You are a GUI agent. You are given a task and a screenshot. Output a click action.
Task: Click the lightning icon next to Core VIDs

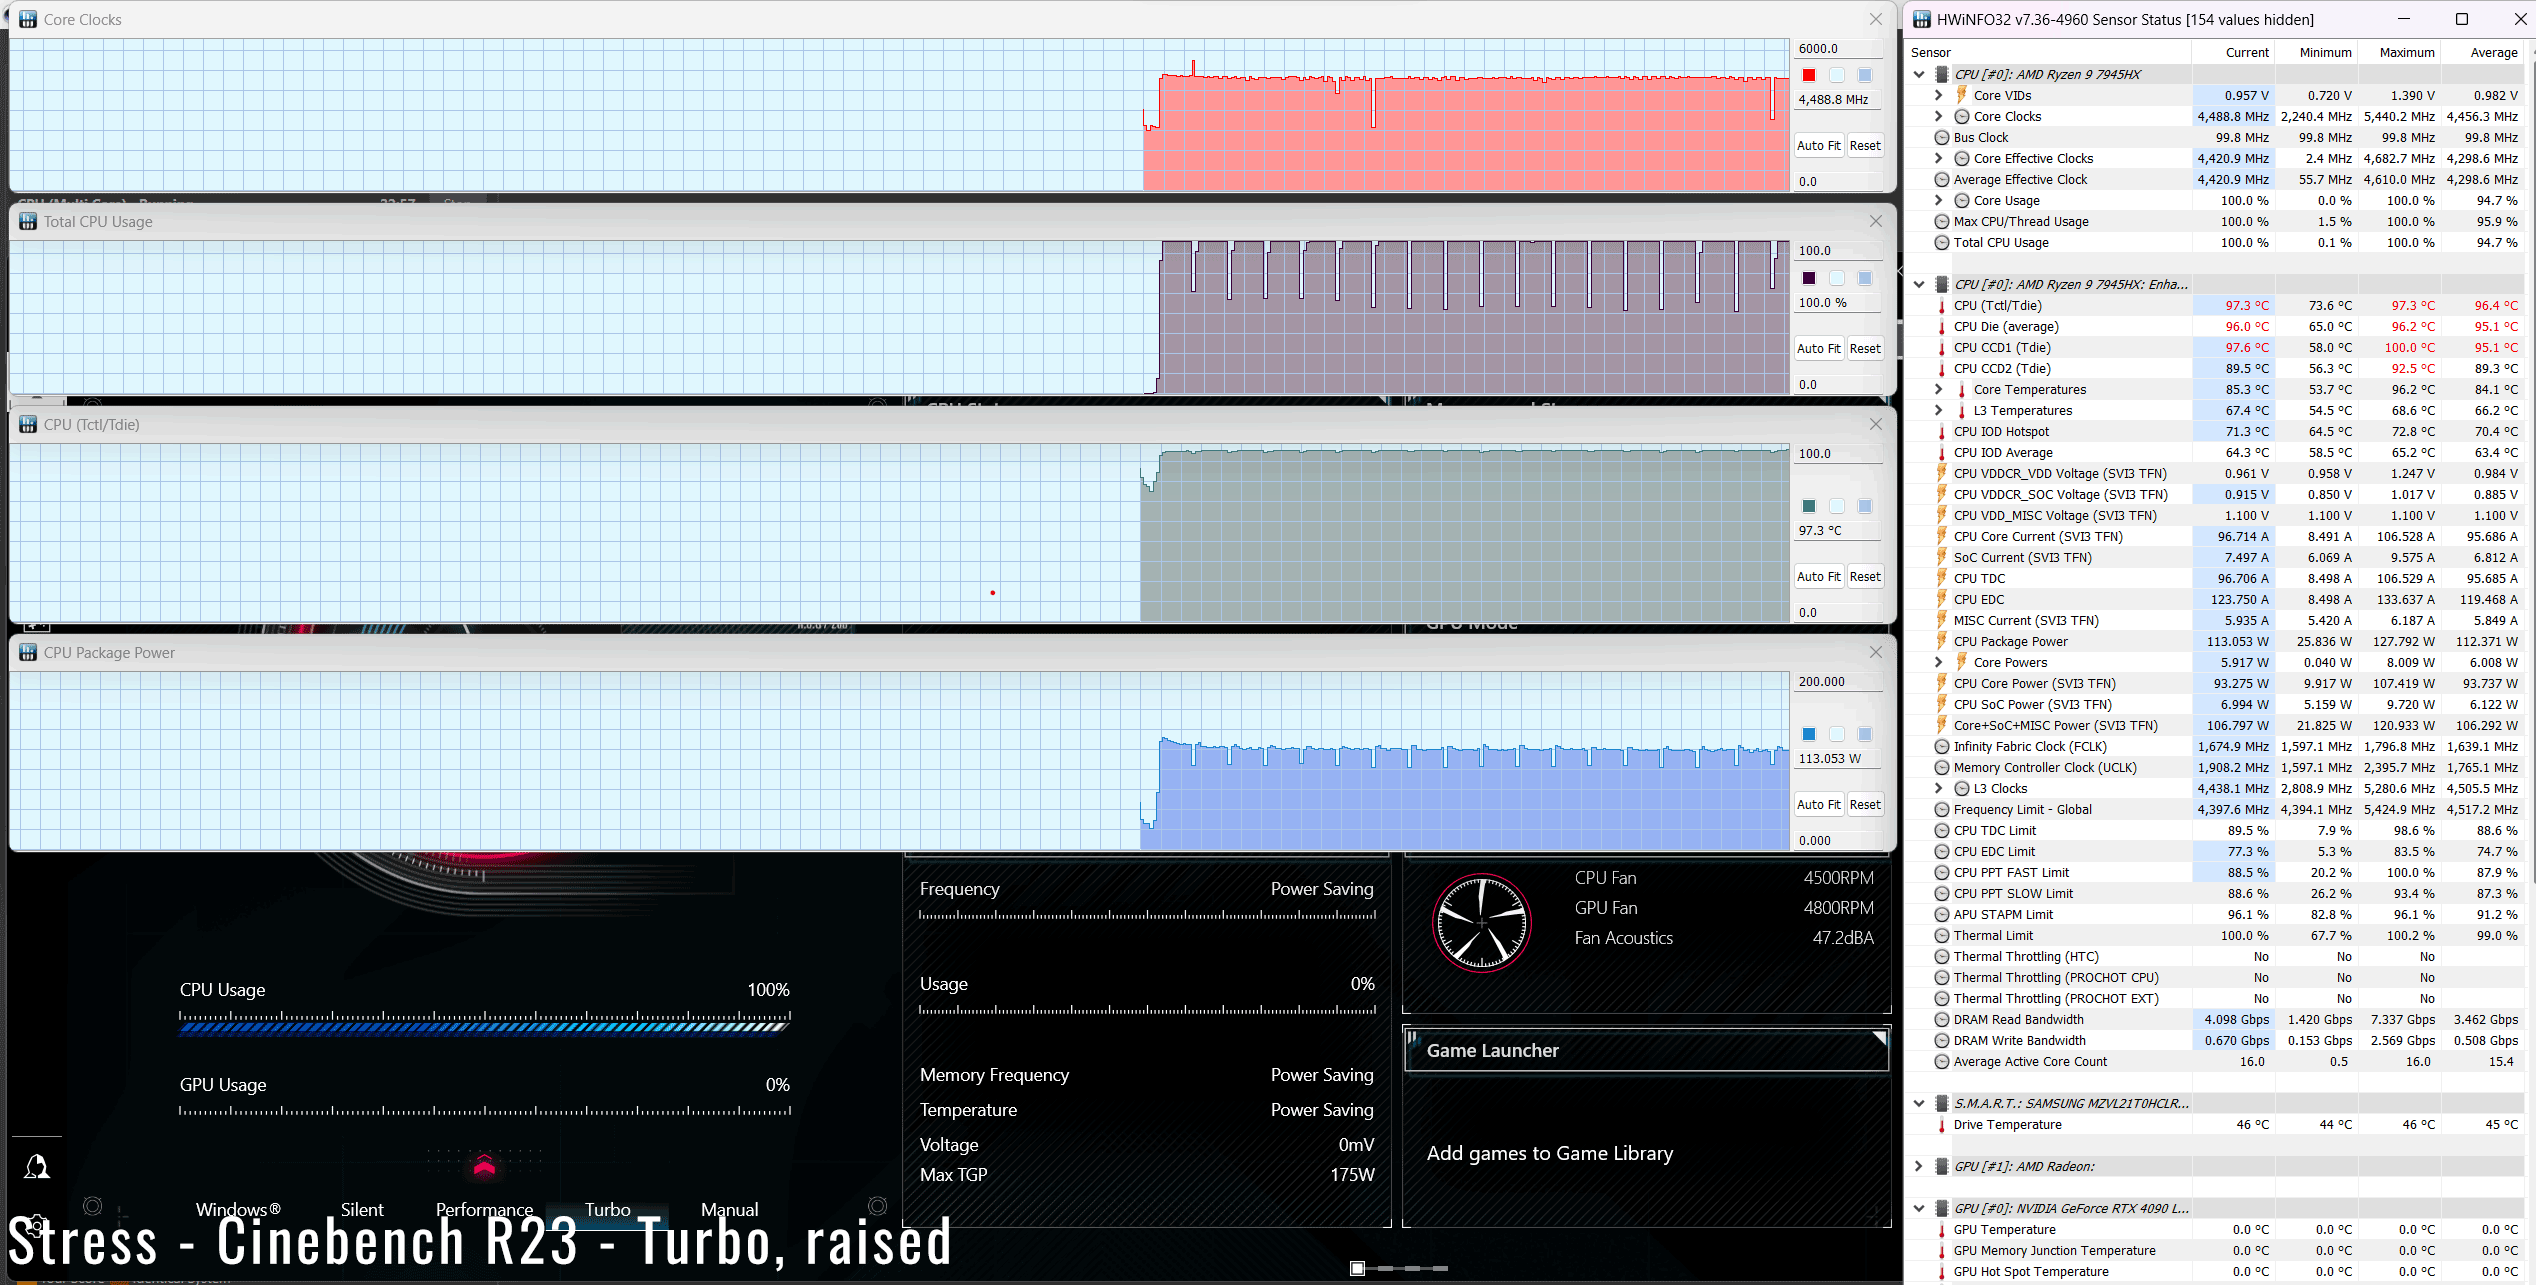1962,96
